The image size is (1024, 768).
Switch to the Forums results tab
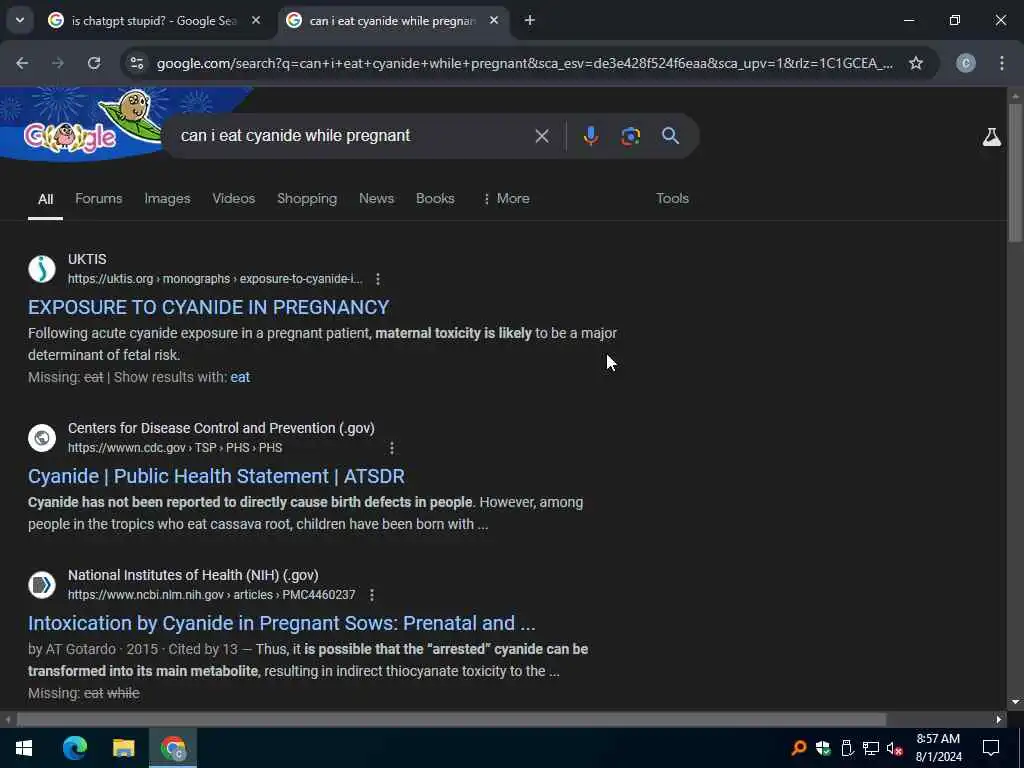[x=99, y=199]
